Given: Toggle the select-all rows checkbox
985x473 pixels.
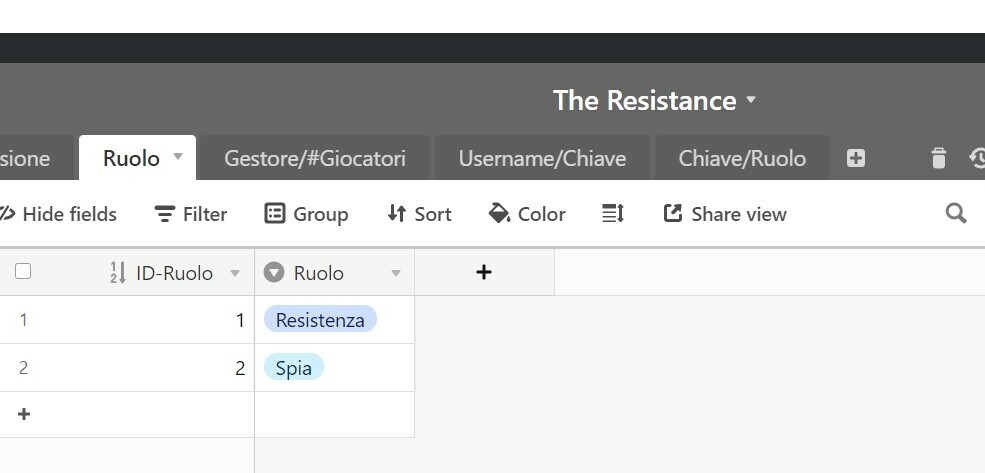Looking at the screenshot, I should pos(23,271).
